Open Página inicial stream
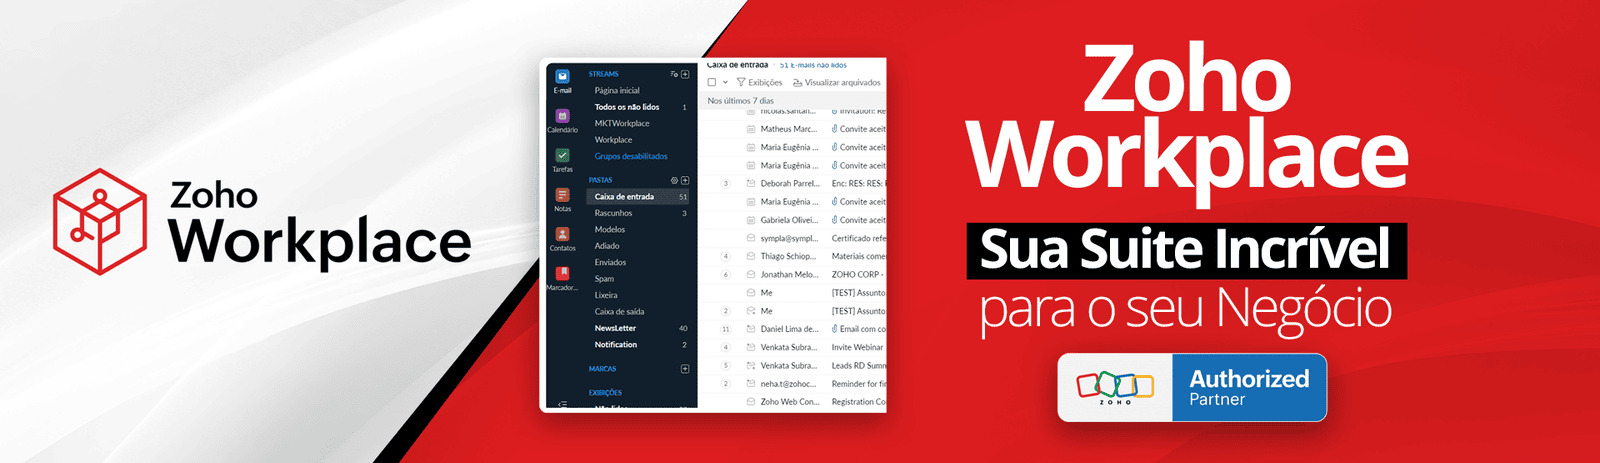The width and height of the screenshot is (1600, 463). tap(617, 90)
